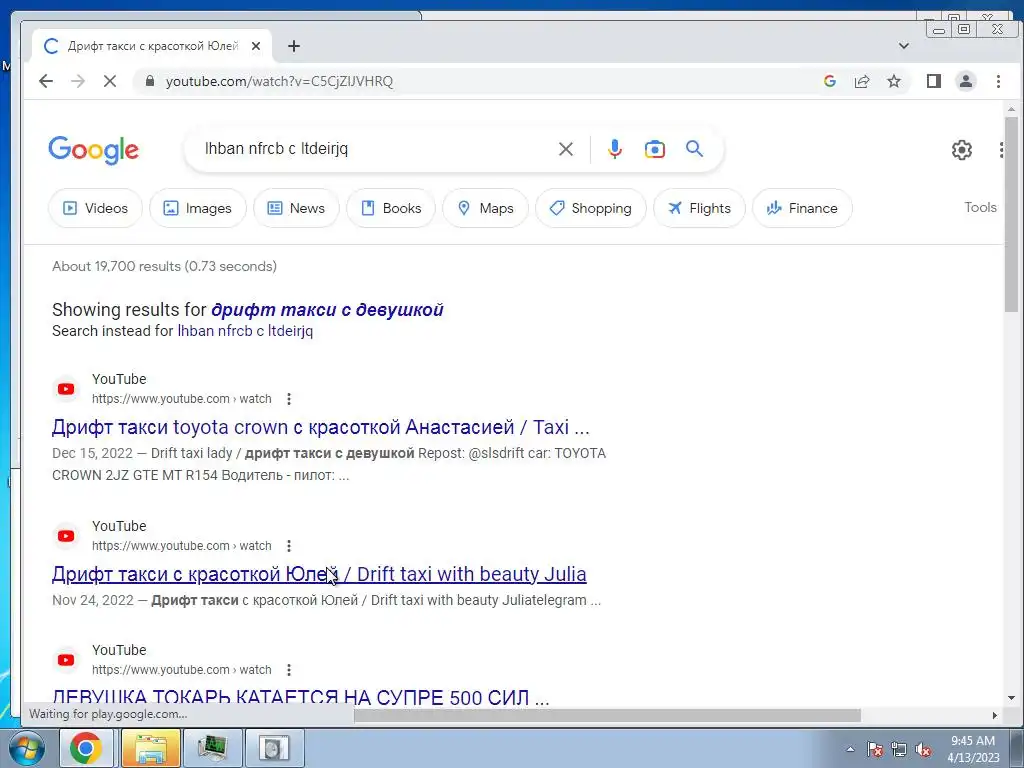This screenshot has width=1024, height=768.
Task: Click the scroll-down arrow
Action: (1011, 698)
